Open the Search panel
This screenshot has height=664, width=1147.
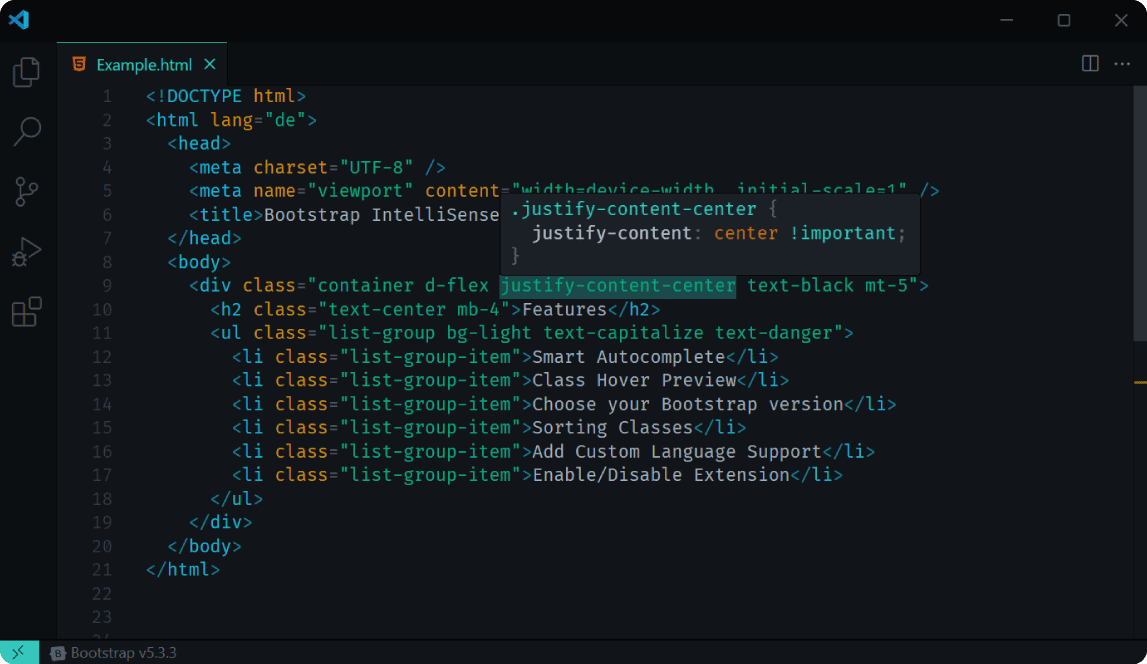(x=26, y=131)
